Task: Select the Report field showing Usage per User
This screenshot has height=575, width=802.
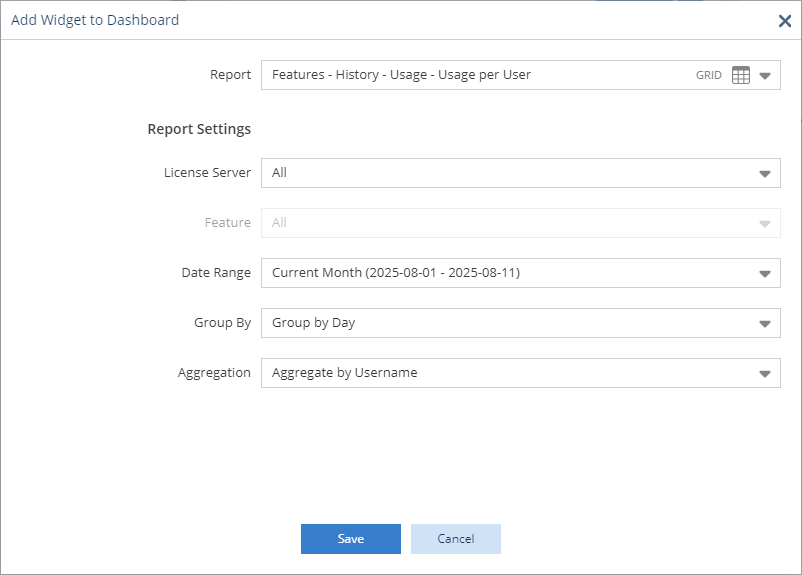Action: (521, 75)
